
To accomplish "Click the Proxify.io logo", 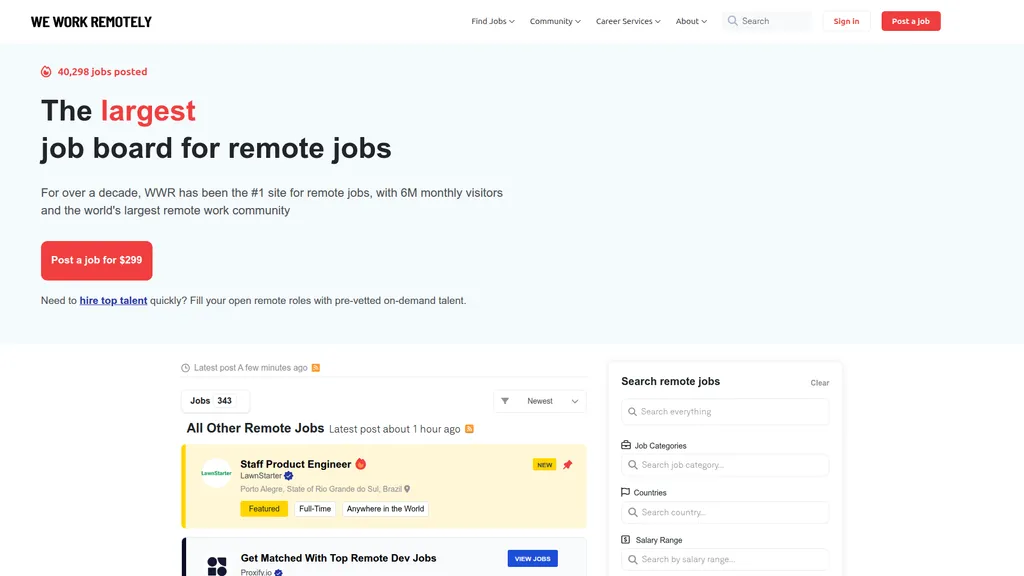I will (217, 566).
